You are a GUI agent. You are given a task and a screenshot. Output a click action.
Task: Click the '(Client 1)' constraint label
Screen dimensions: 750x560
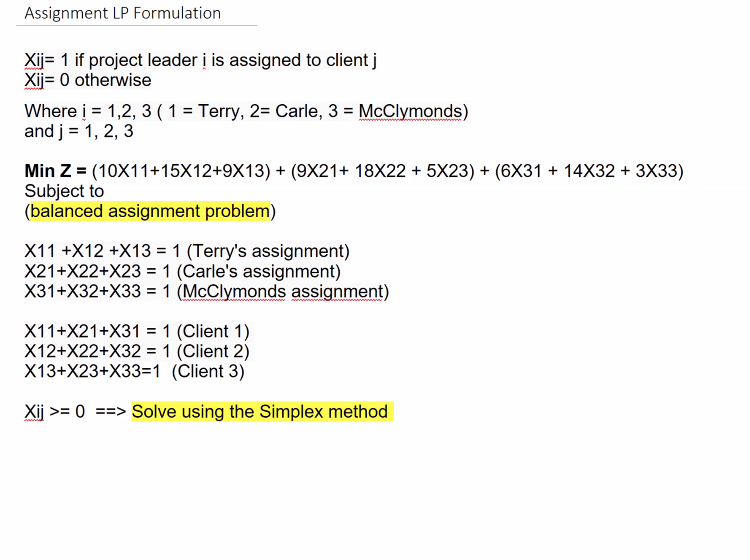[213, 331]
